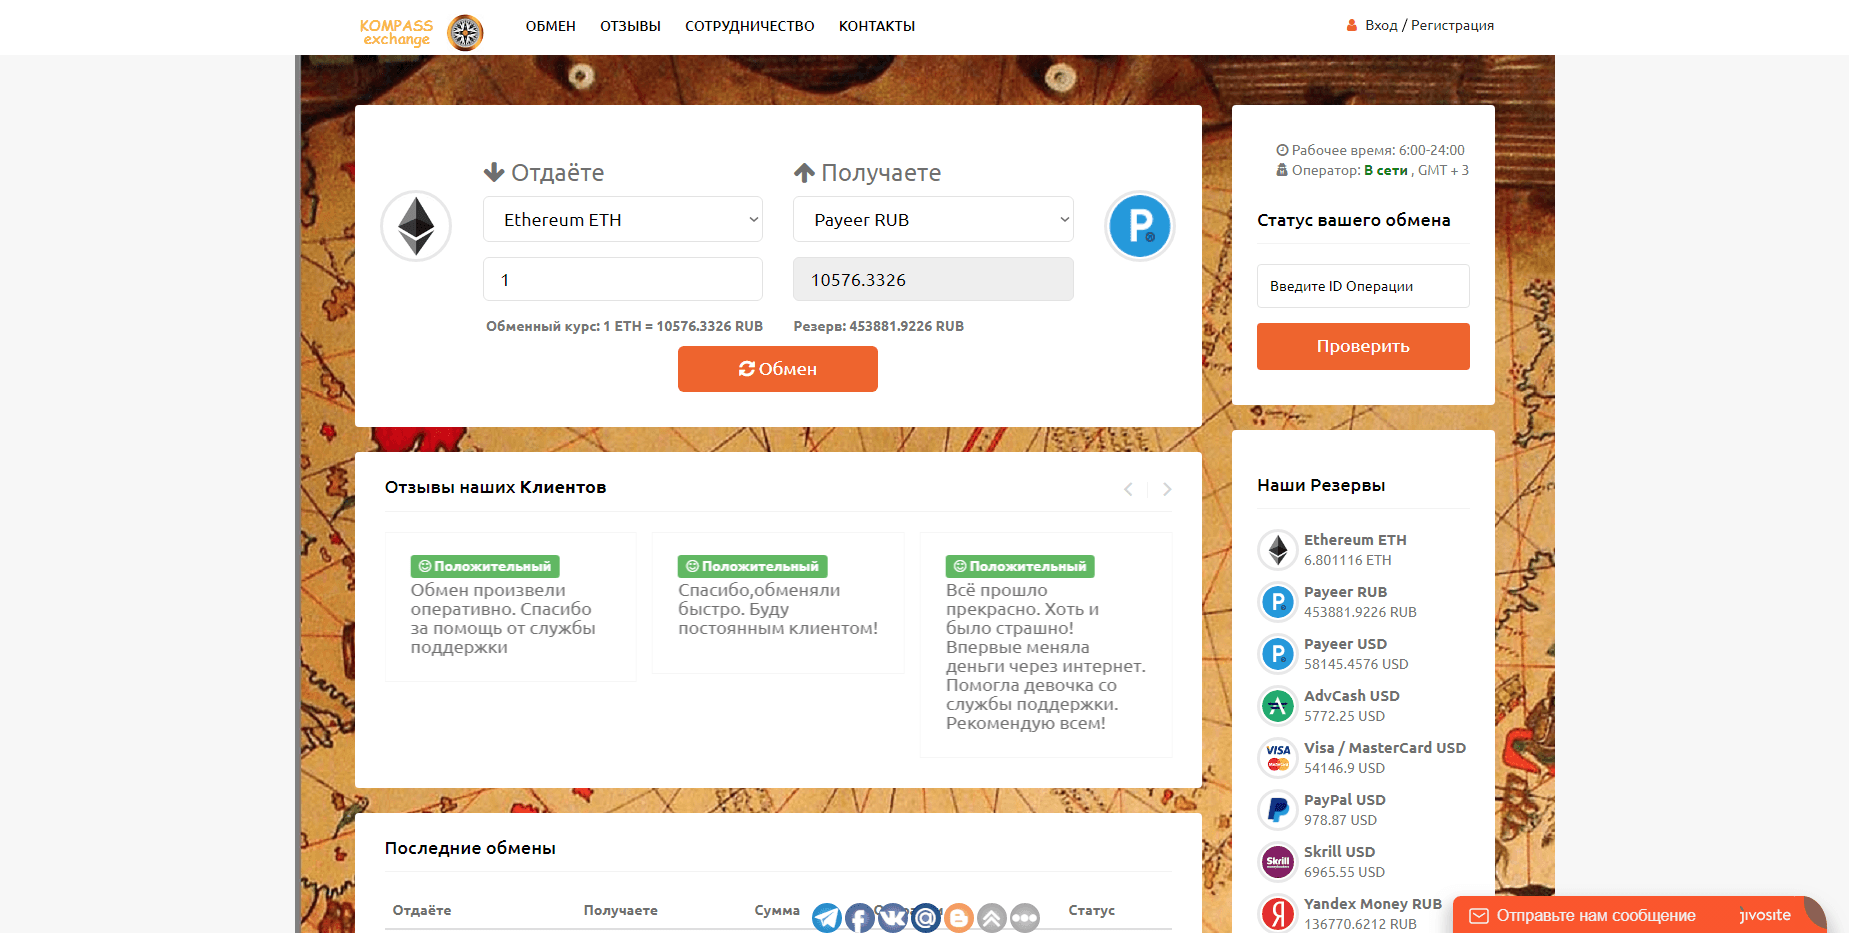This screenshot has width=1849, height=933.
Task: Click the right arrow to see more reviews
Action: [x=1166, y=489]
